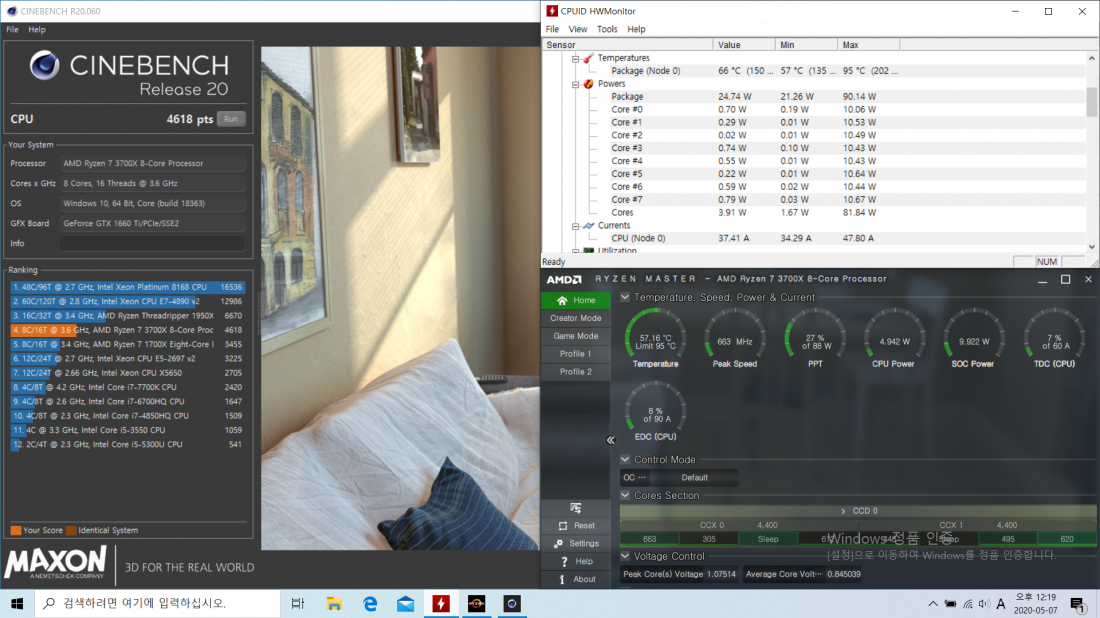Switch to Game Mode in Ryzen Master
Screen dimensions: 1100x618
pos(576,336)
